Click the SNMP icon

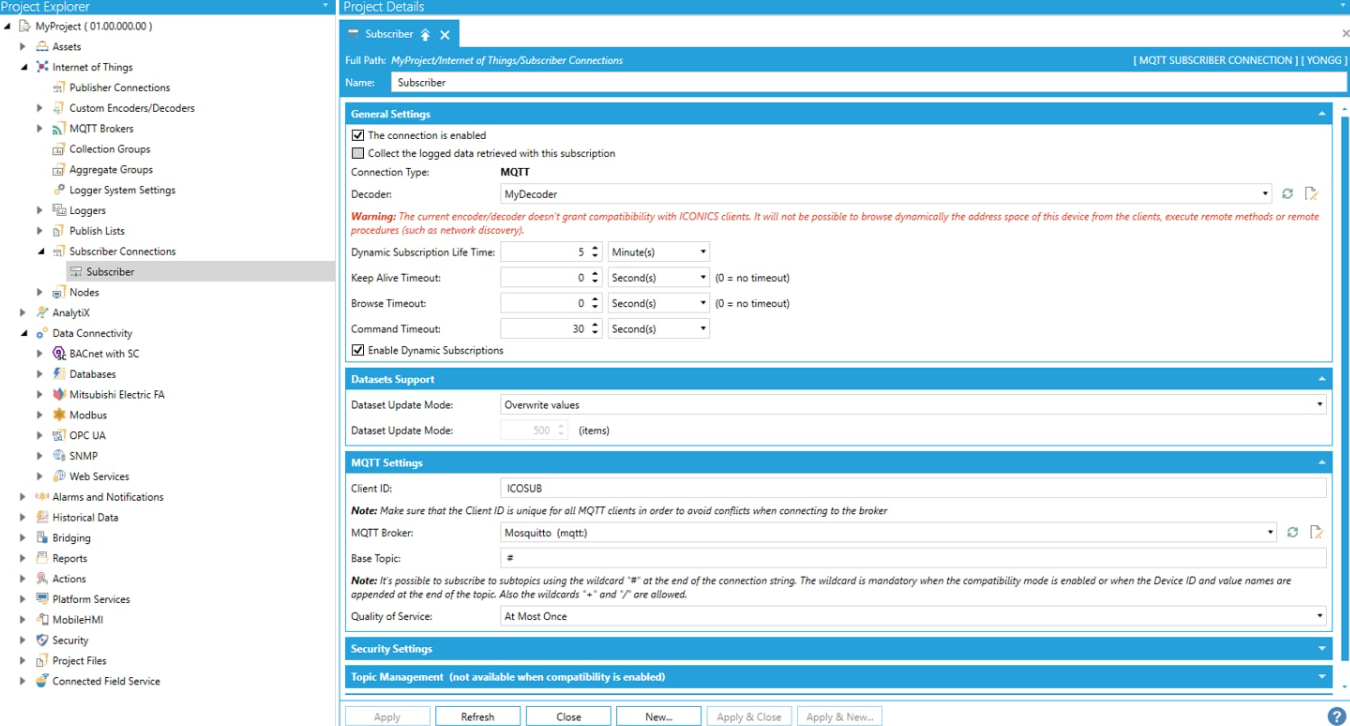[59, 456]
